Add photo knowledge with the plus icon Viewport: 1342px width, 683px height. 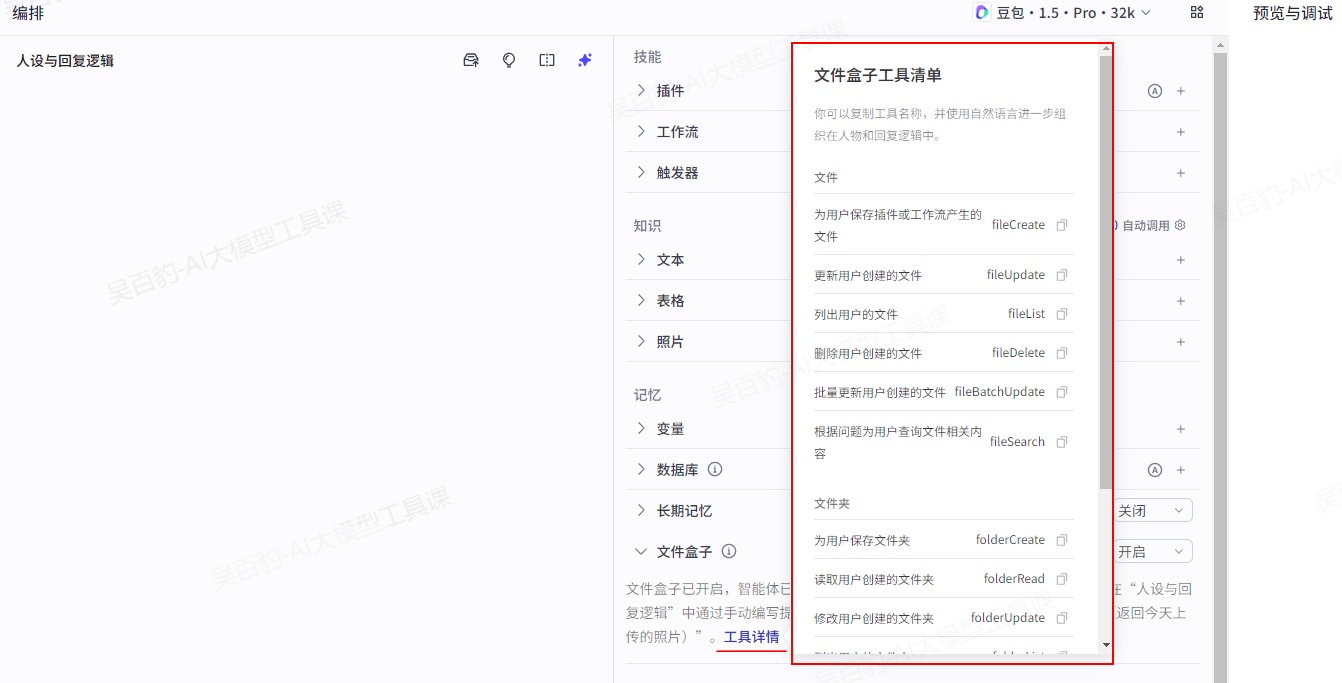click(1181, 342)
